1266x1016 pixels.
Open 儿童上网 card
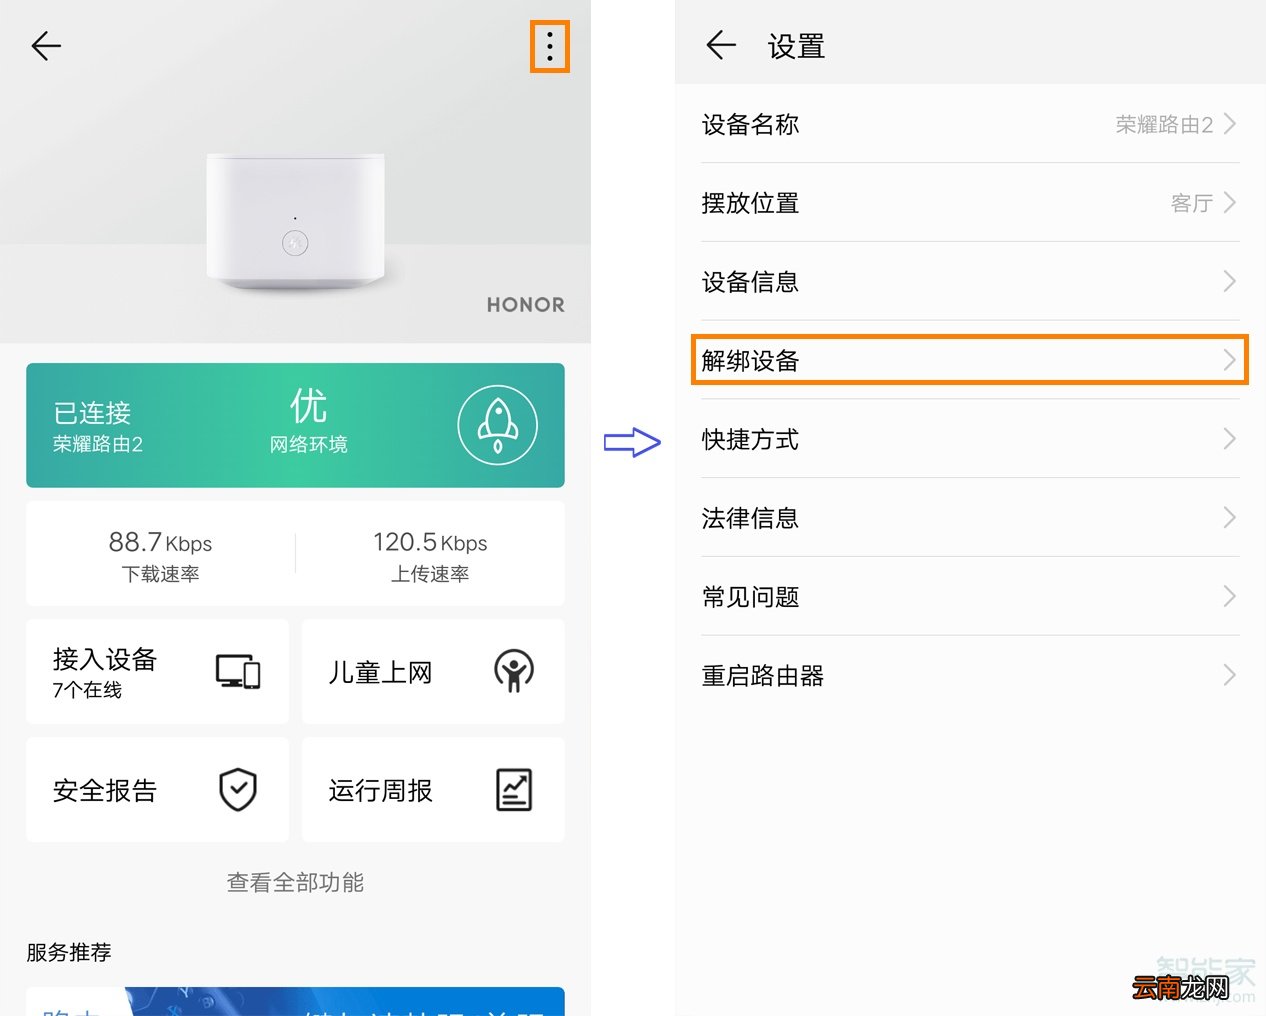point(433,671)
